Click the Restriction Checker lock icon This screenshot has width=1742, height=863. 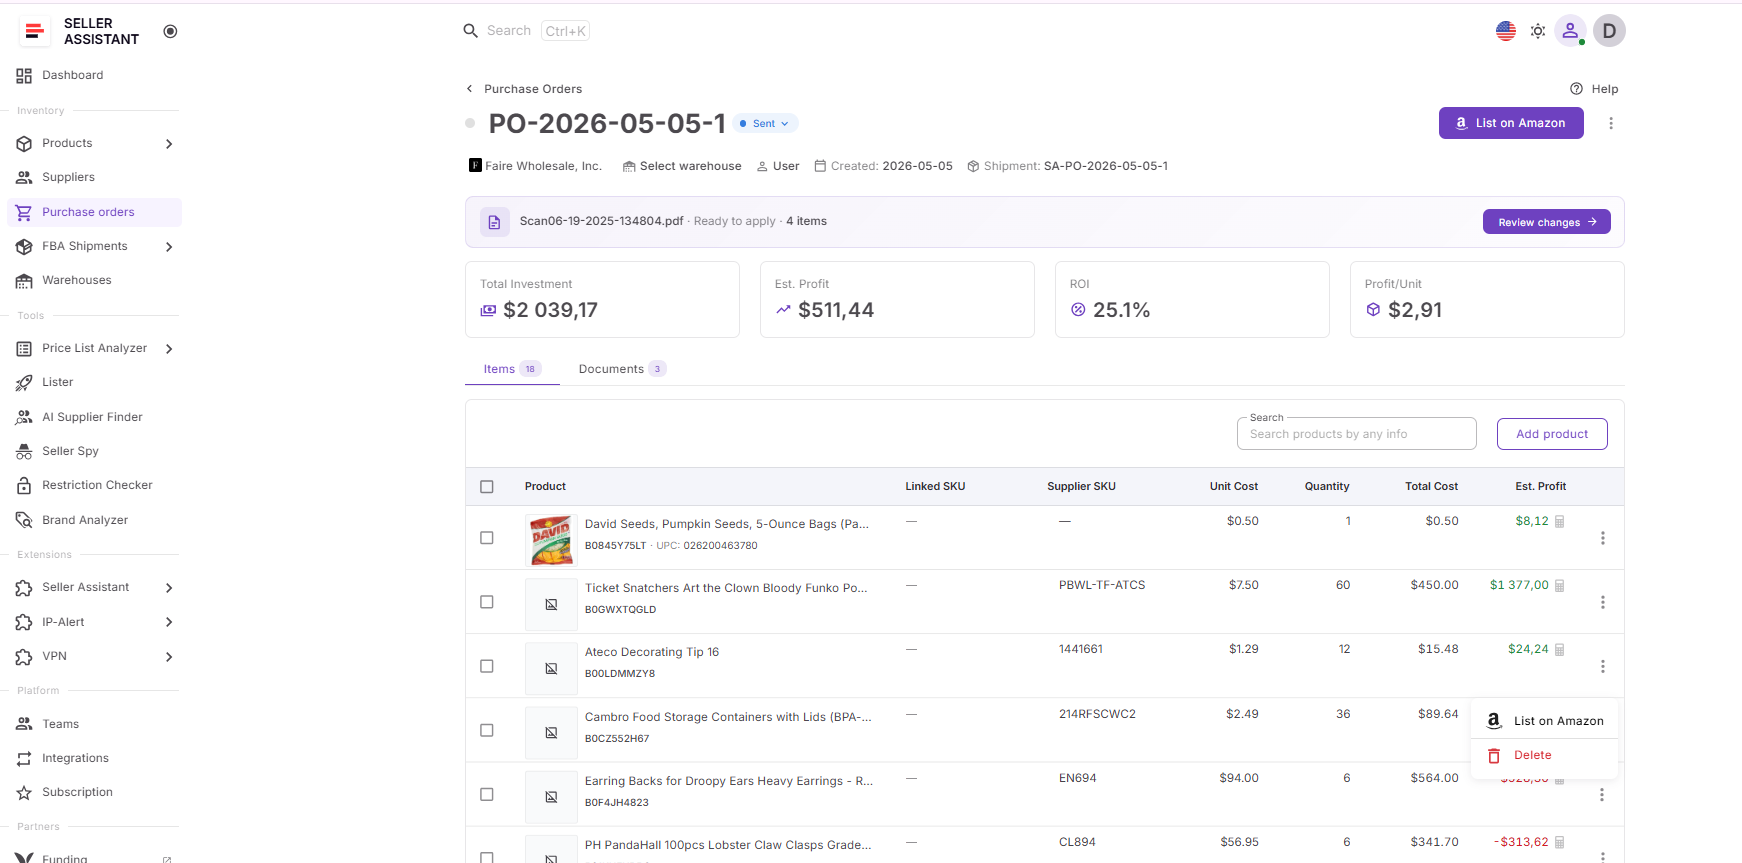(24, 486)
